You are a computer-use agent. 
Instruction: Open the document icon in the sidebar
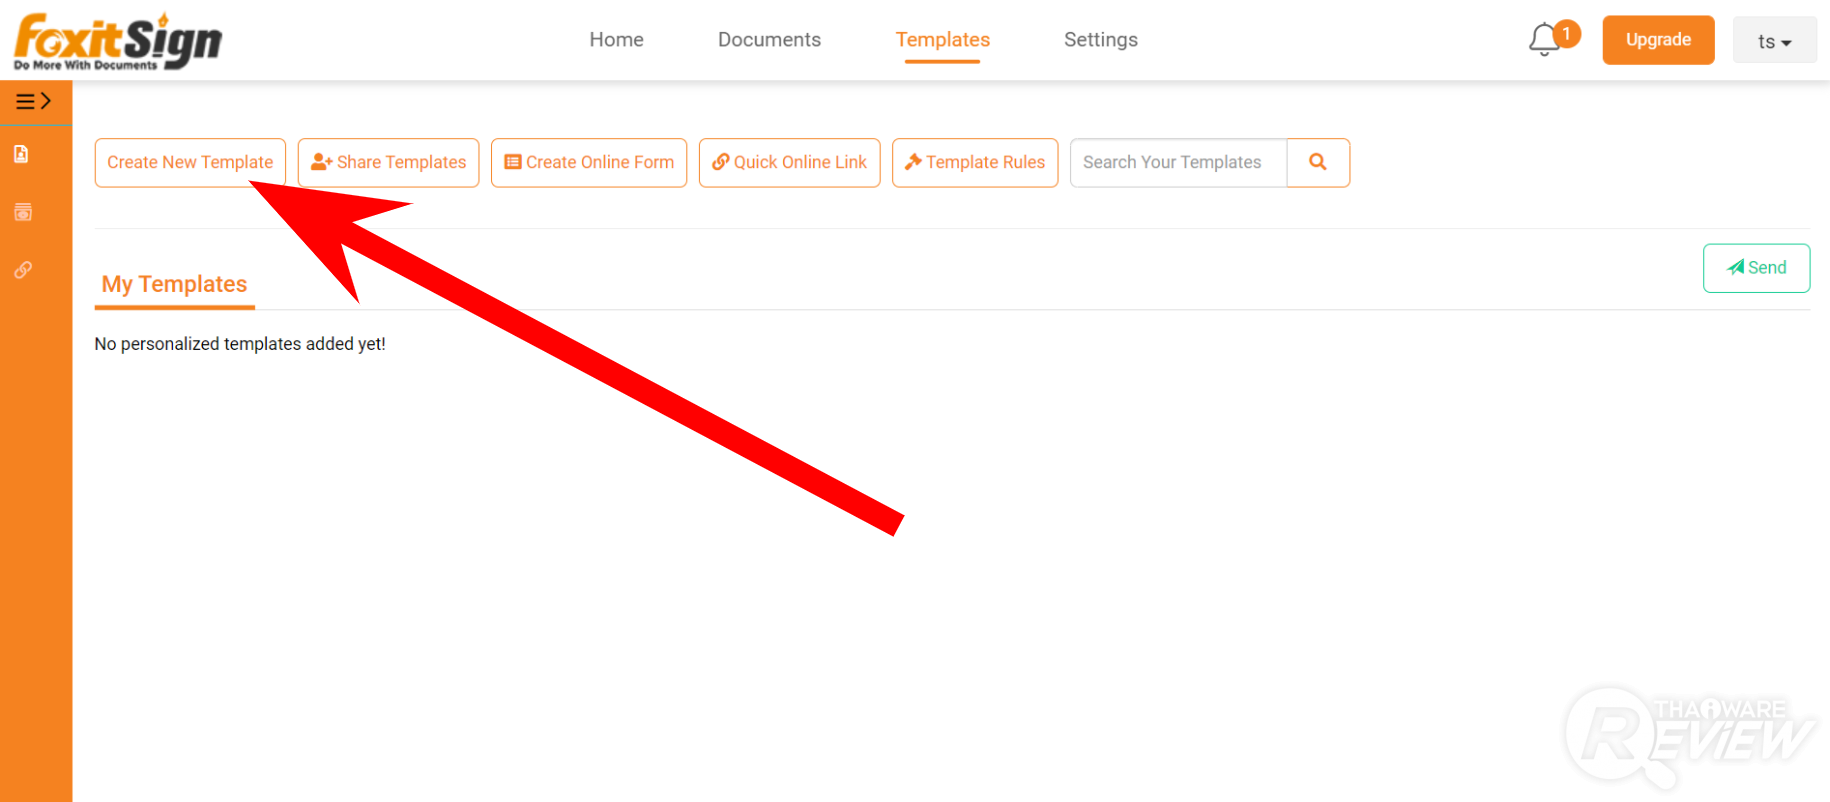21,154
